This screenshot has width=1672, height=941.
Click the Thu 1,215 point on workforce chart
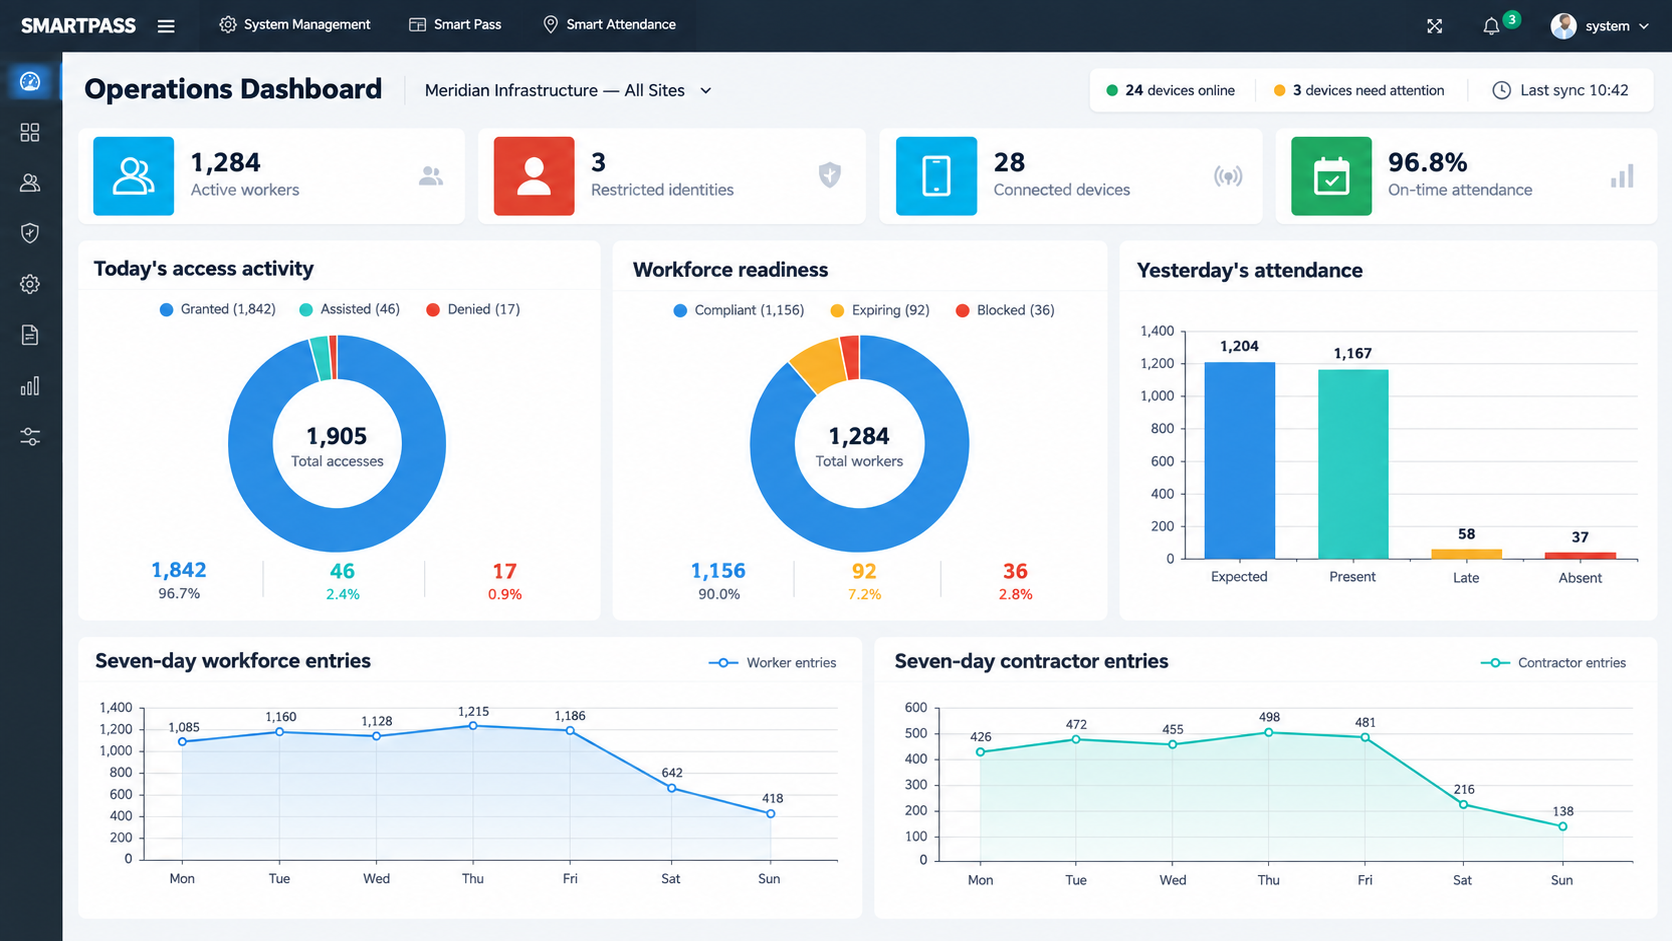[473, 726]
